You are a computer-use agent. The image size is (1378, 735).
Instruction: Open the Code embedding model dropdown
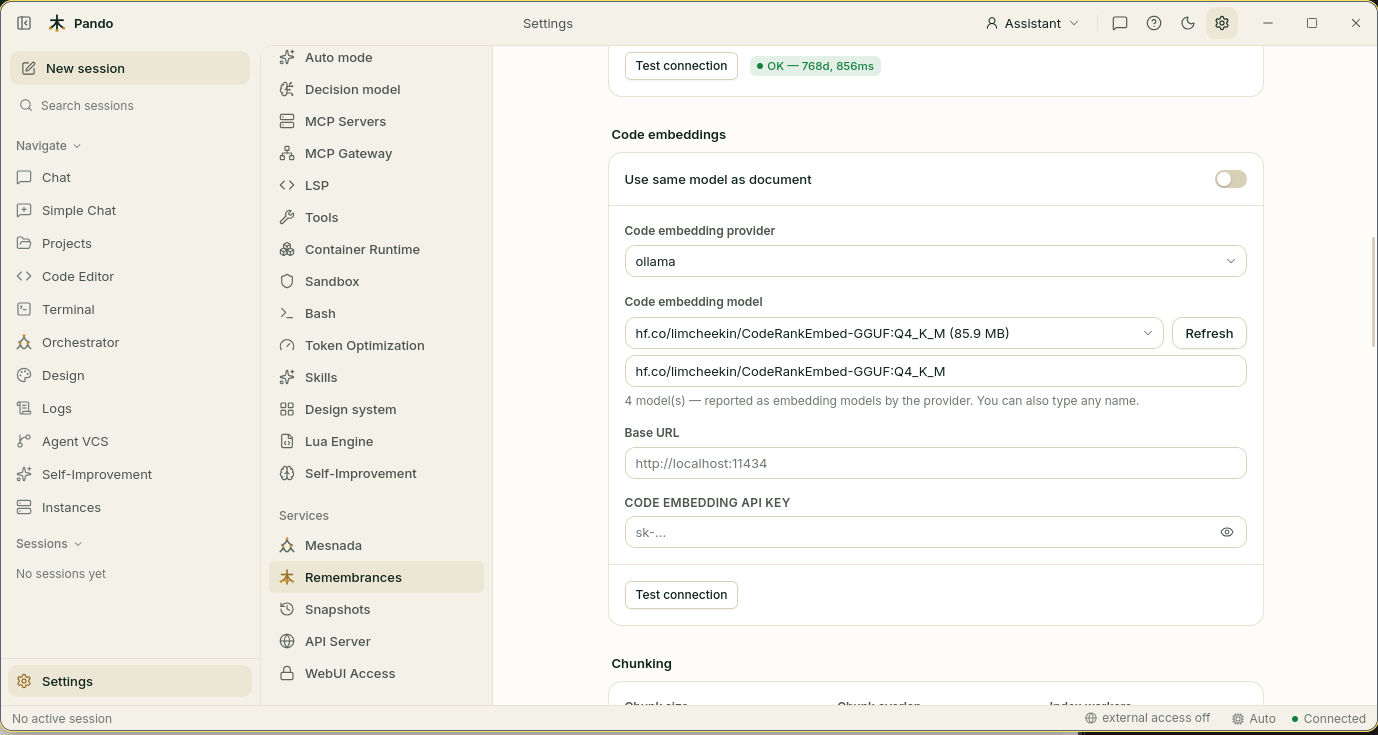coord(894,333)
